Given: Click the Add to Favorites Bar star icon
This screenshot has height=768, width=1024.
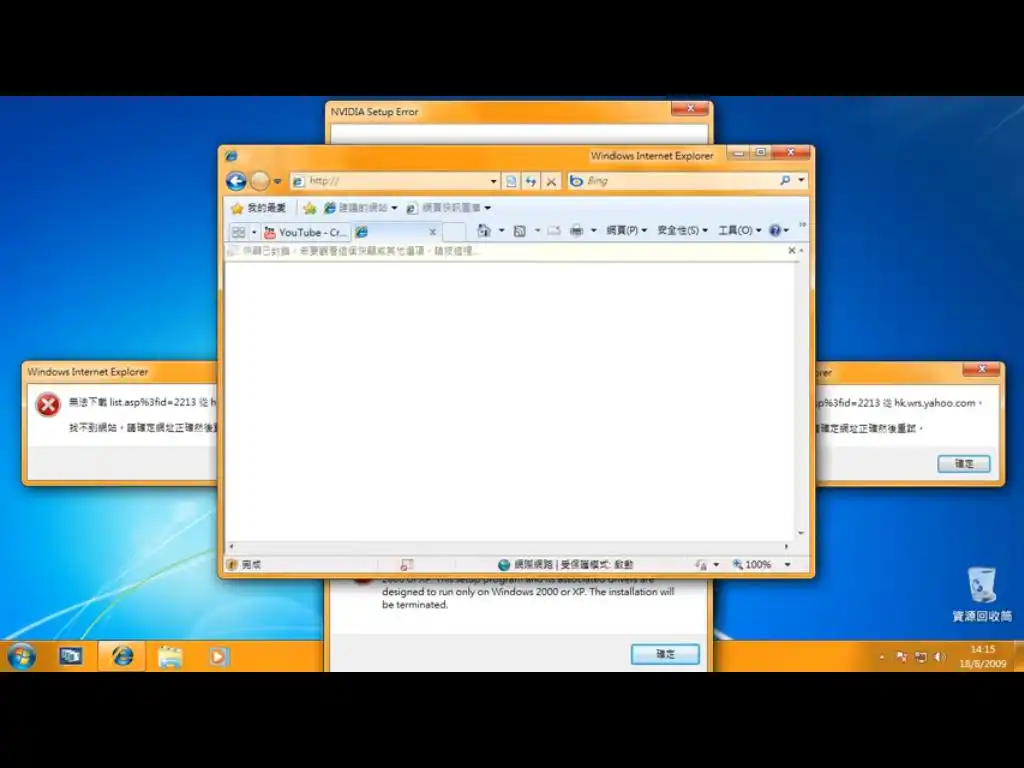Looking at the screenshot, I should [310, 208].
